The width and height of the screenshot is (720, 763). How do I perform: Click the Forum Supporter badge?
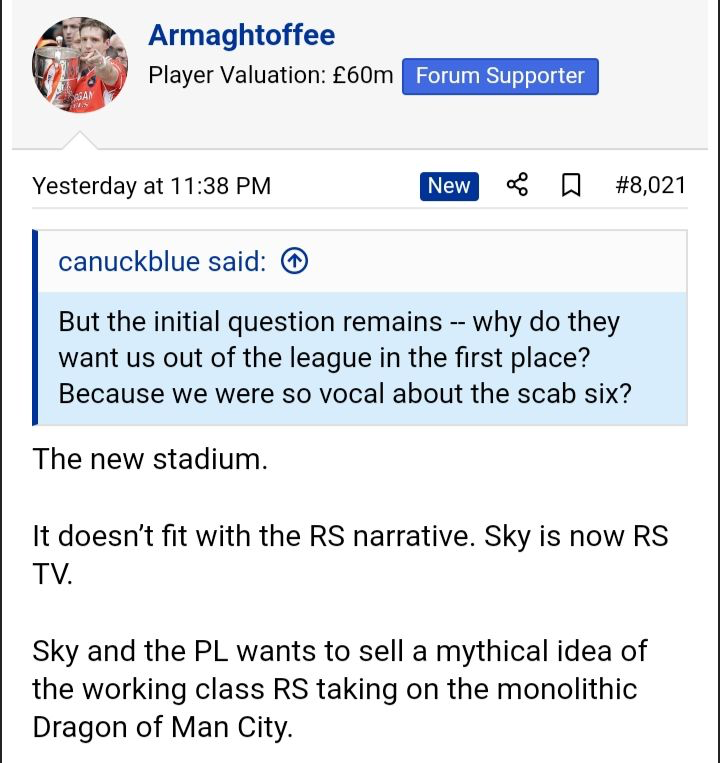pyautogui.click(x=500, y=76)
